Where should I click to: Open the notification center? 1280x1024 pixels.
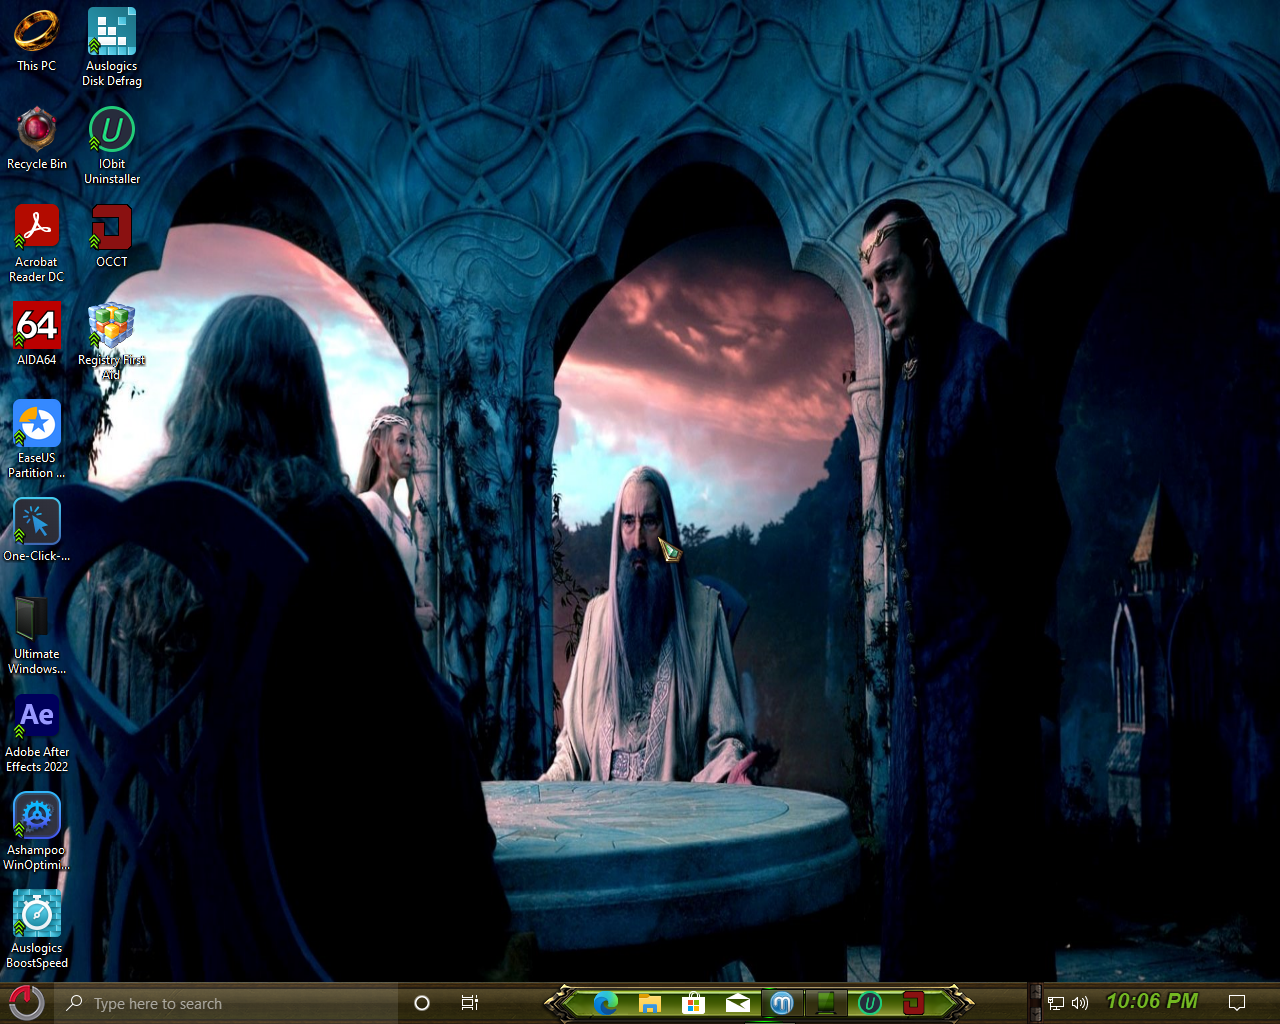point(1237,1003)
